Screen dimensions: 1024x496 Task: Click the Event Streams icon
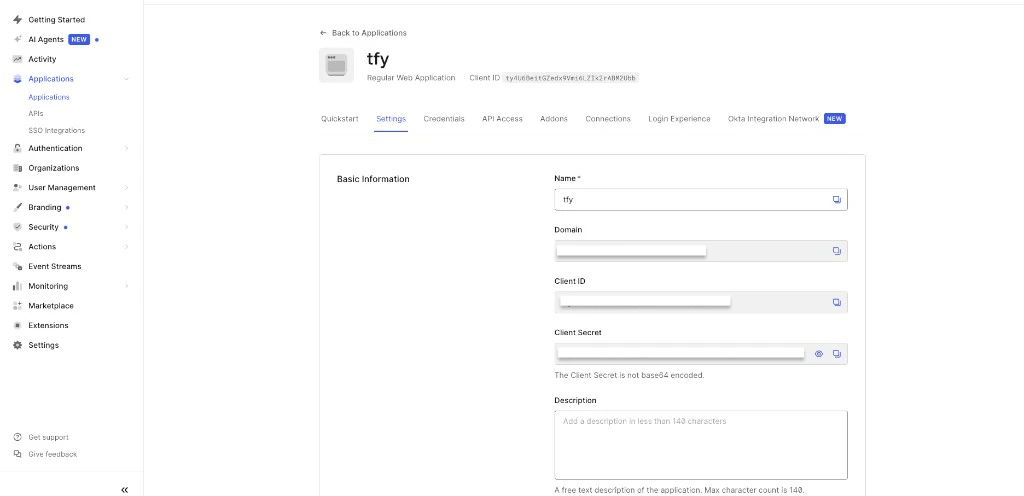coord(18,266)
